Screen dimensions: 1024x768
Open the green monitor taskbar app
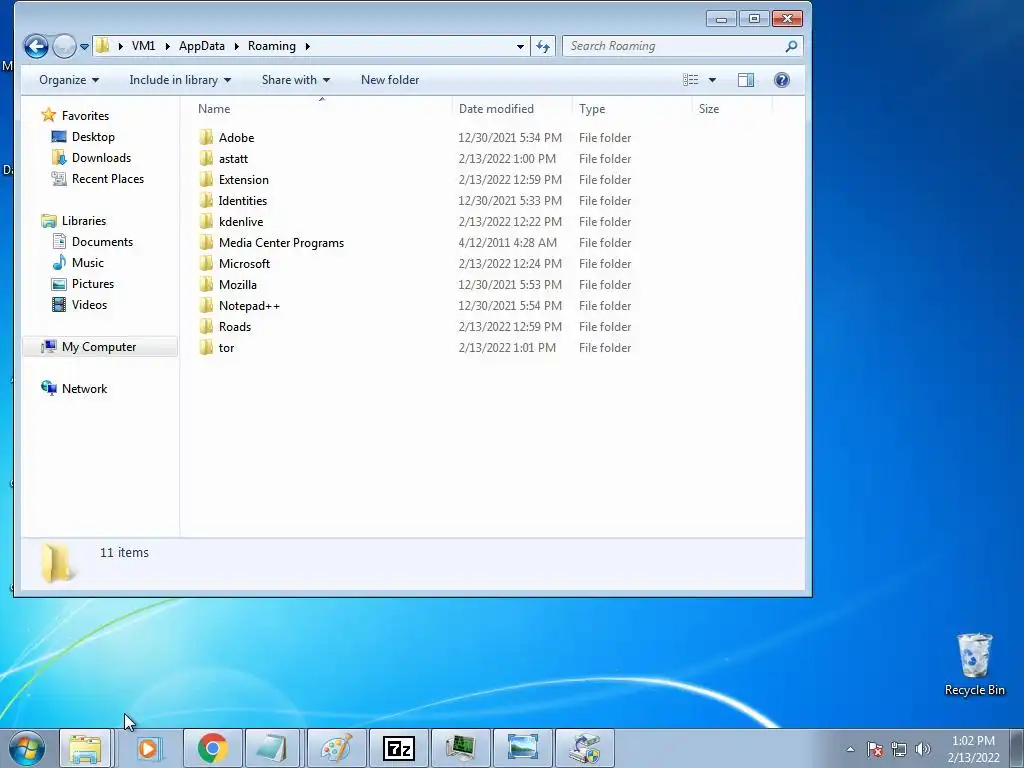(x=460, y=748)
